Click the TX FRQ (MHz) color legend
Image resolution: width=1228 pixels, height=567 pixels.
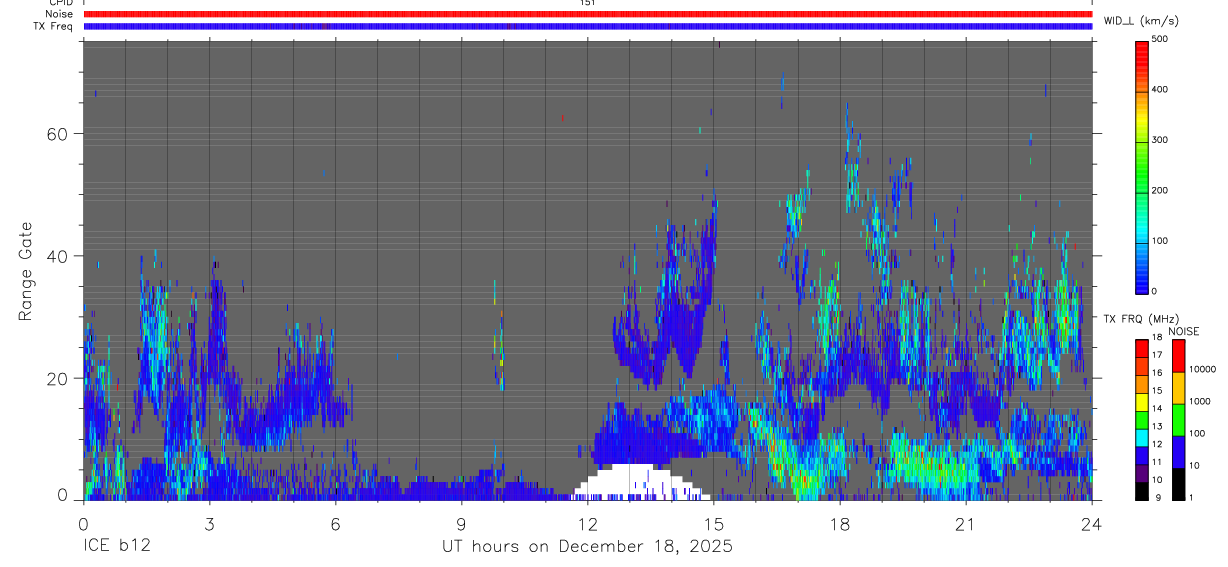click(1142, 420)
